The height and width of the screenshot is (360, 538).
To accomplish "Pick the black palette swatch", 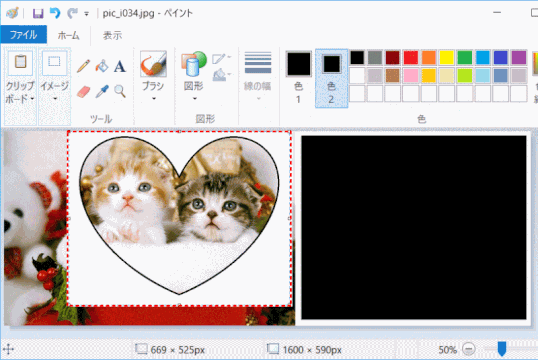I will (357, 57).
